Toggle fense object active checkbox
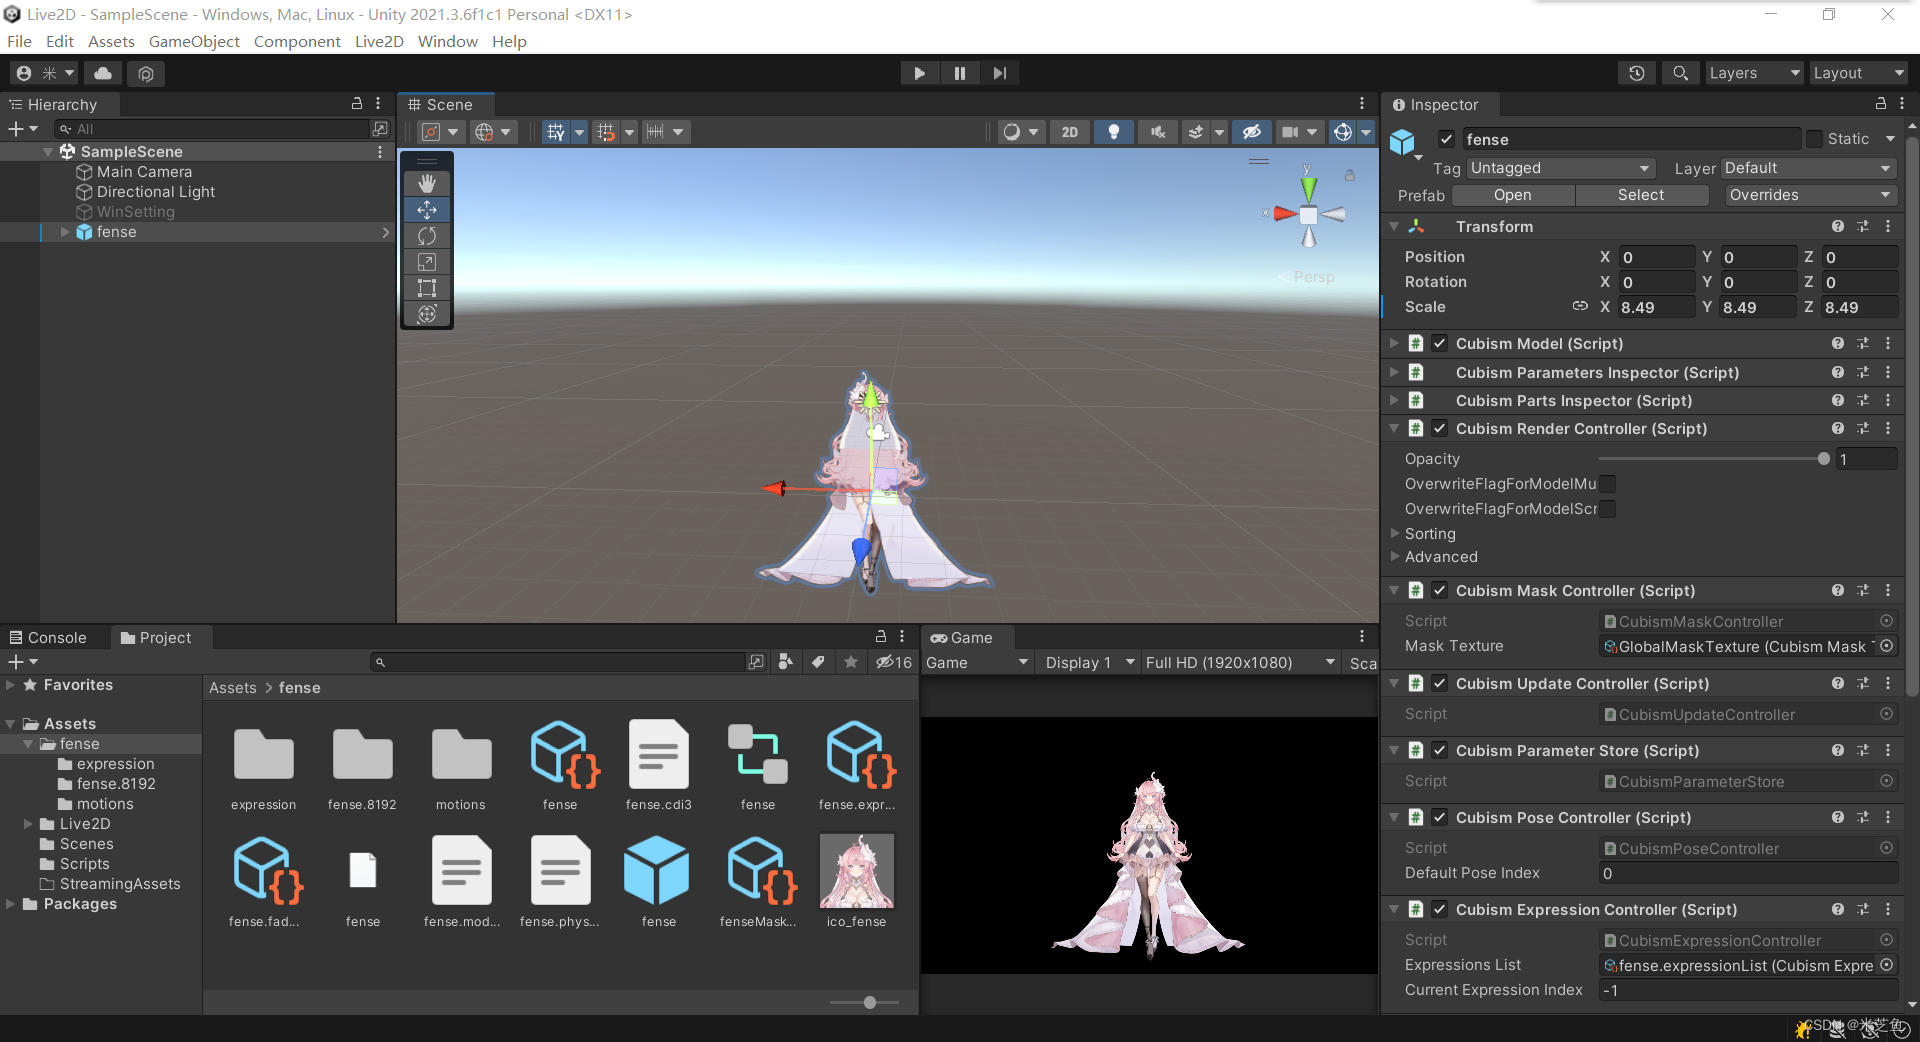Screen dimensions: 1920x1042 click(1446, 140)
